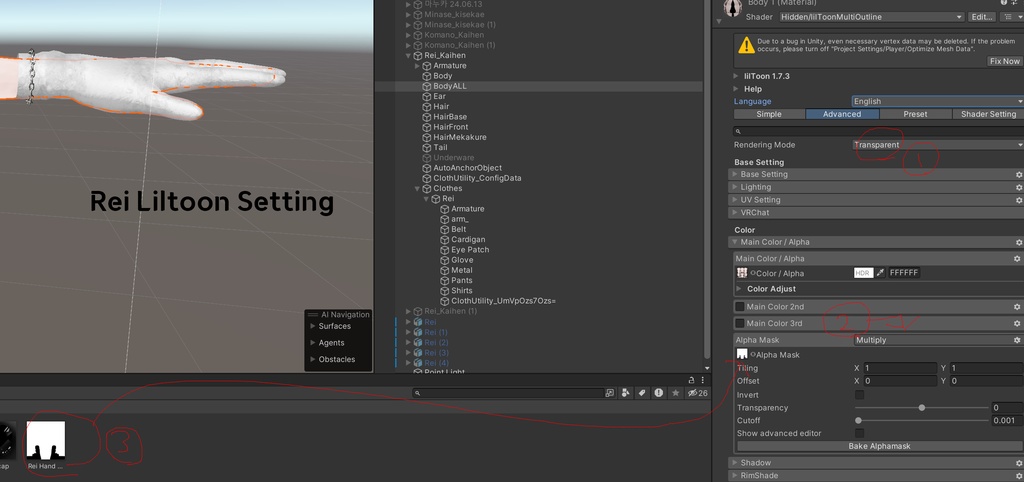Open the Rendering Mode dropdown
The width and height of the screenshot is (1024, 482).
click(938, 145)
